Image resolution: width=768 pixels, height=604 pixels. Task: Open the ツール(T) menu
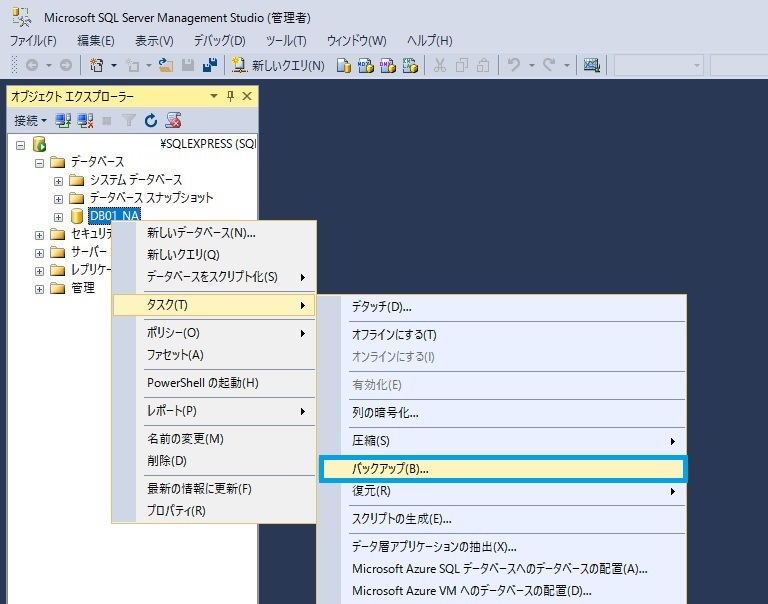click(x=286, y=41)
